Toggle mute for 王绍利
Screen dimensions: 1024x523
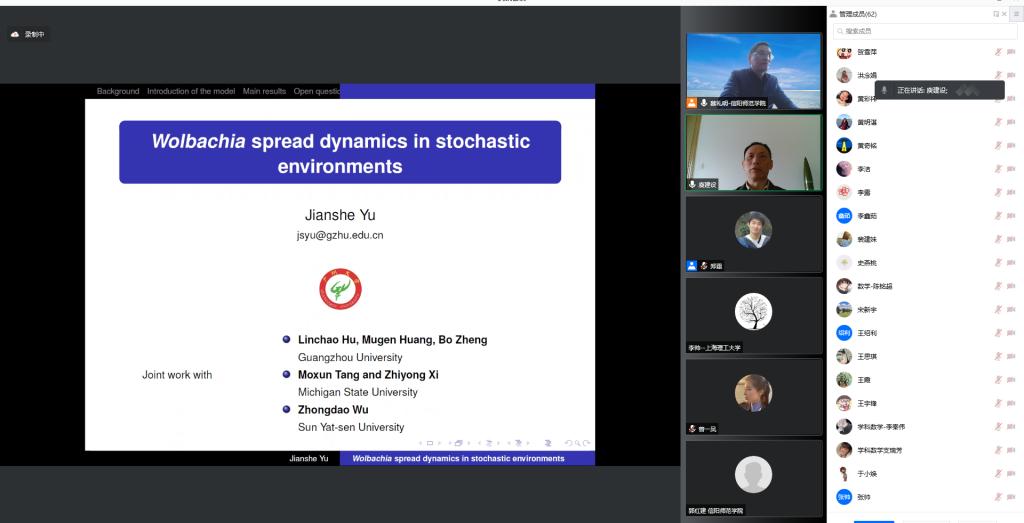tap(998, 333)
